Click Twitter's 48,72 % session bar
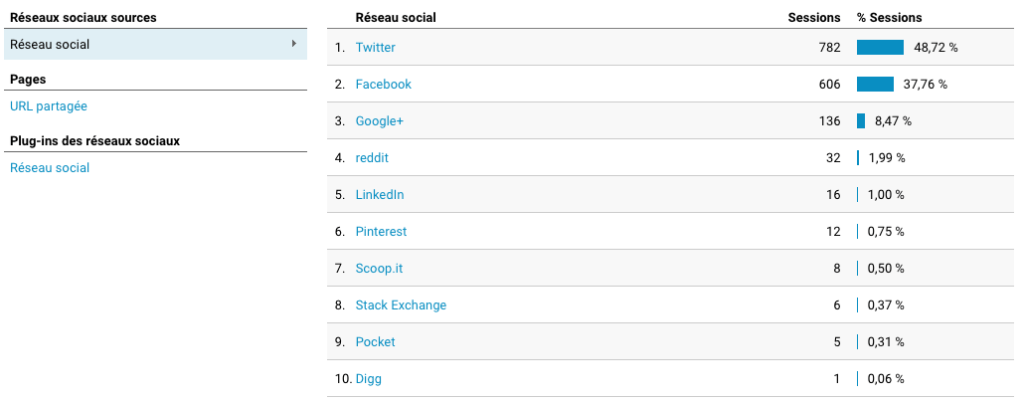The height and width of the screenshot is (402, 1024). pos(880,47)
